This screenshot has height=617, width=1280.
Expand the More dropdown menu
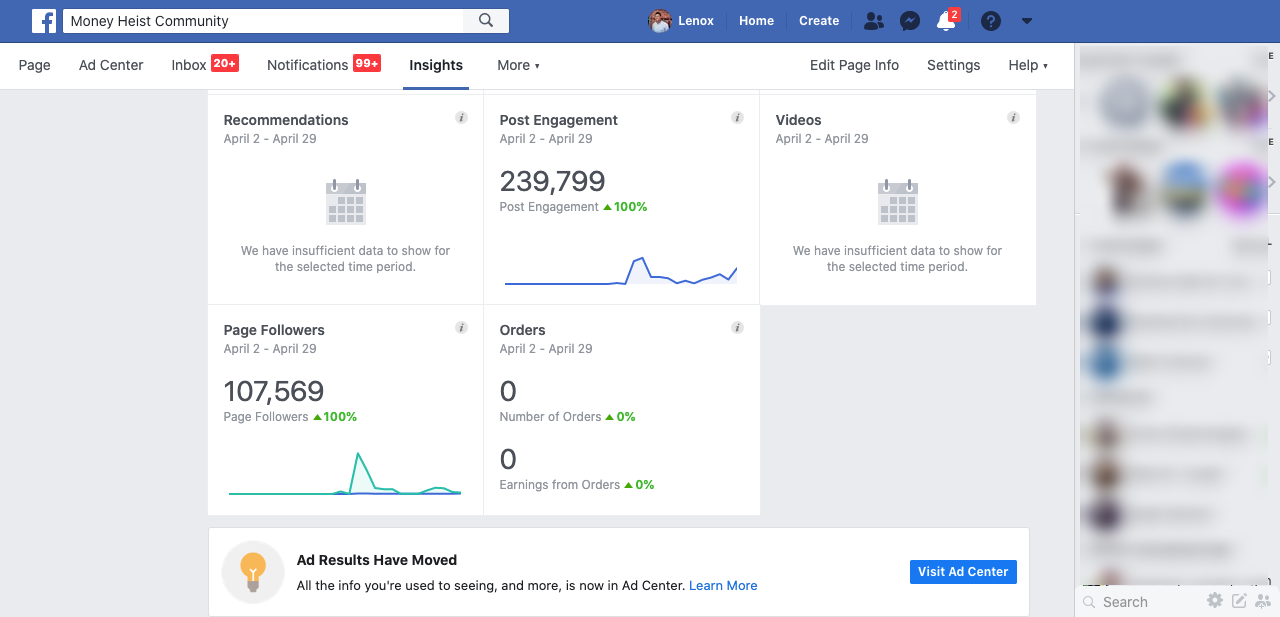point(518,65)
